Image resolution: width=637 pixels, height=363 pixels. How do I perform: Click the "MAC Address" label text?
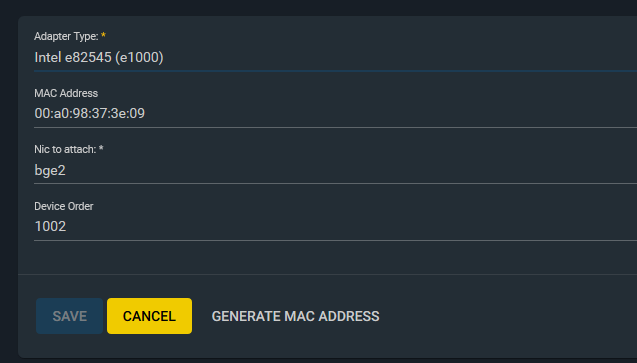coord(66,93)
